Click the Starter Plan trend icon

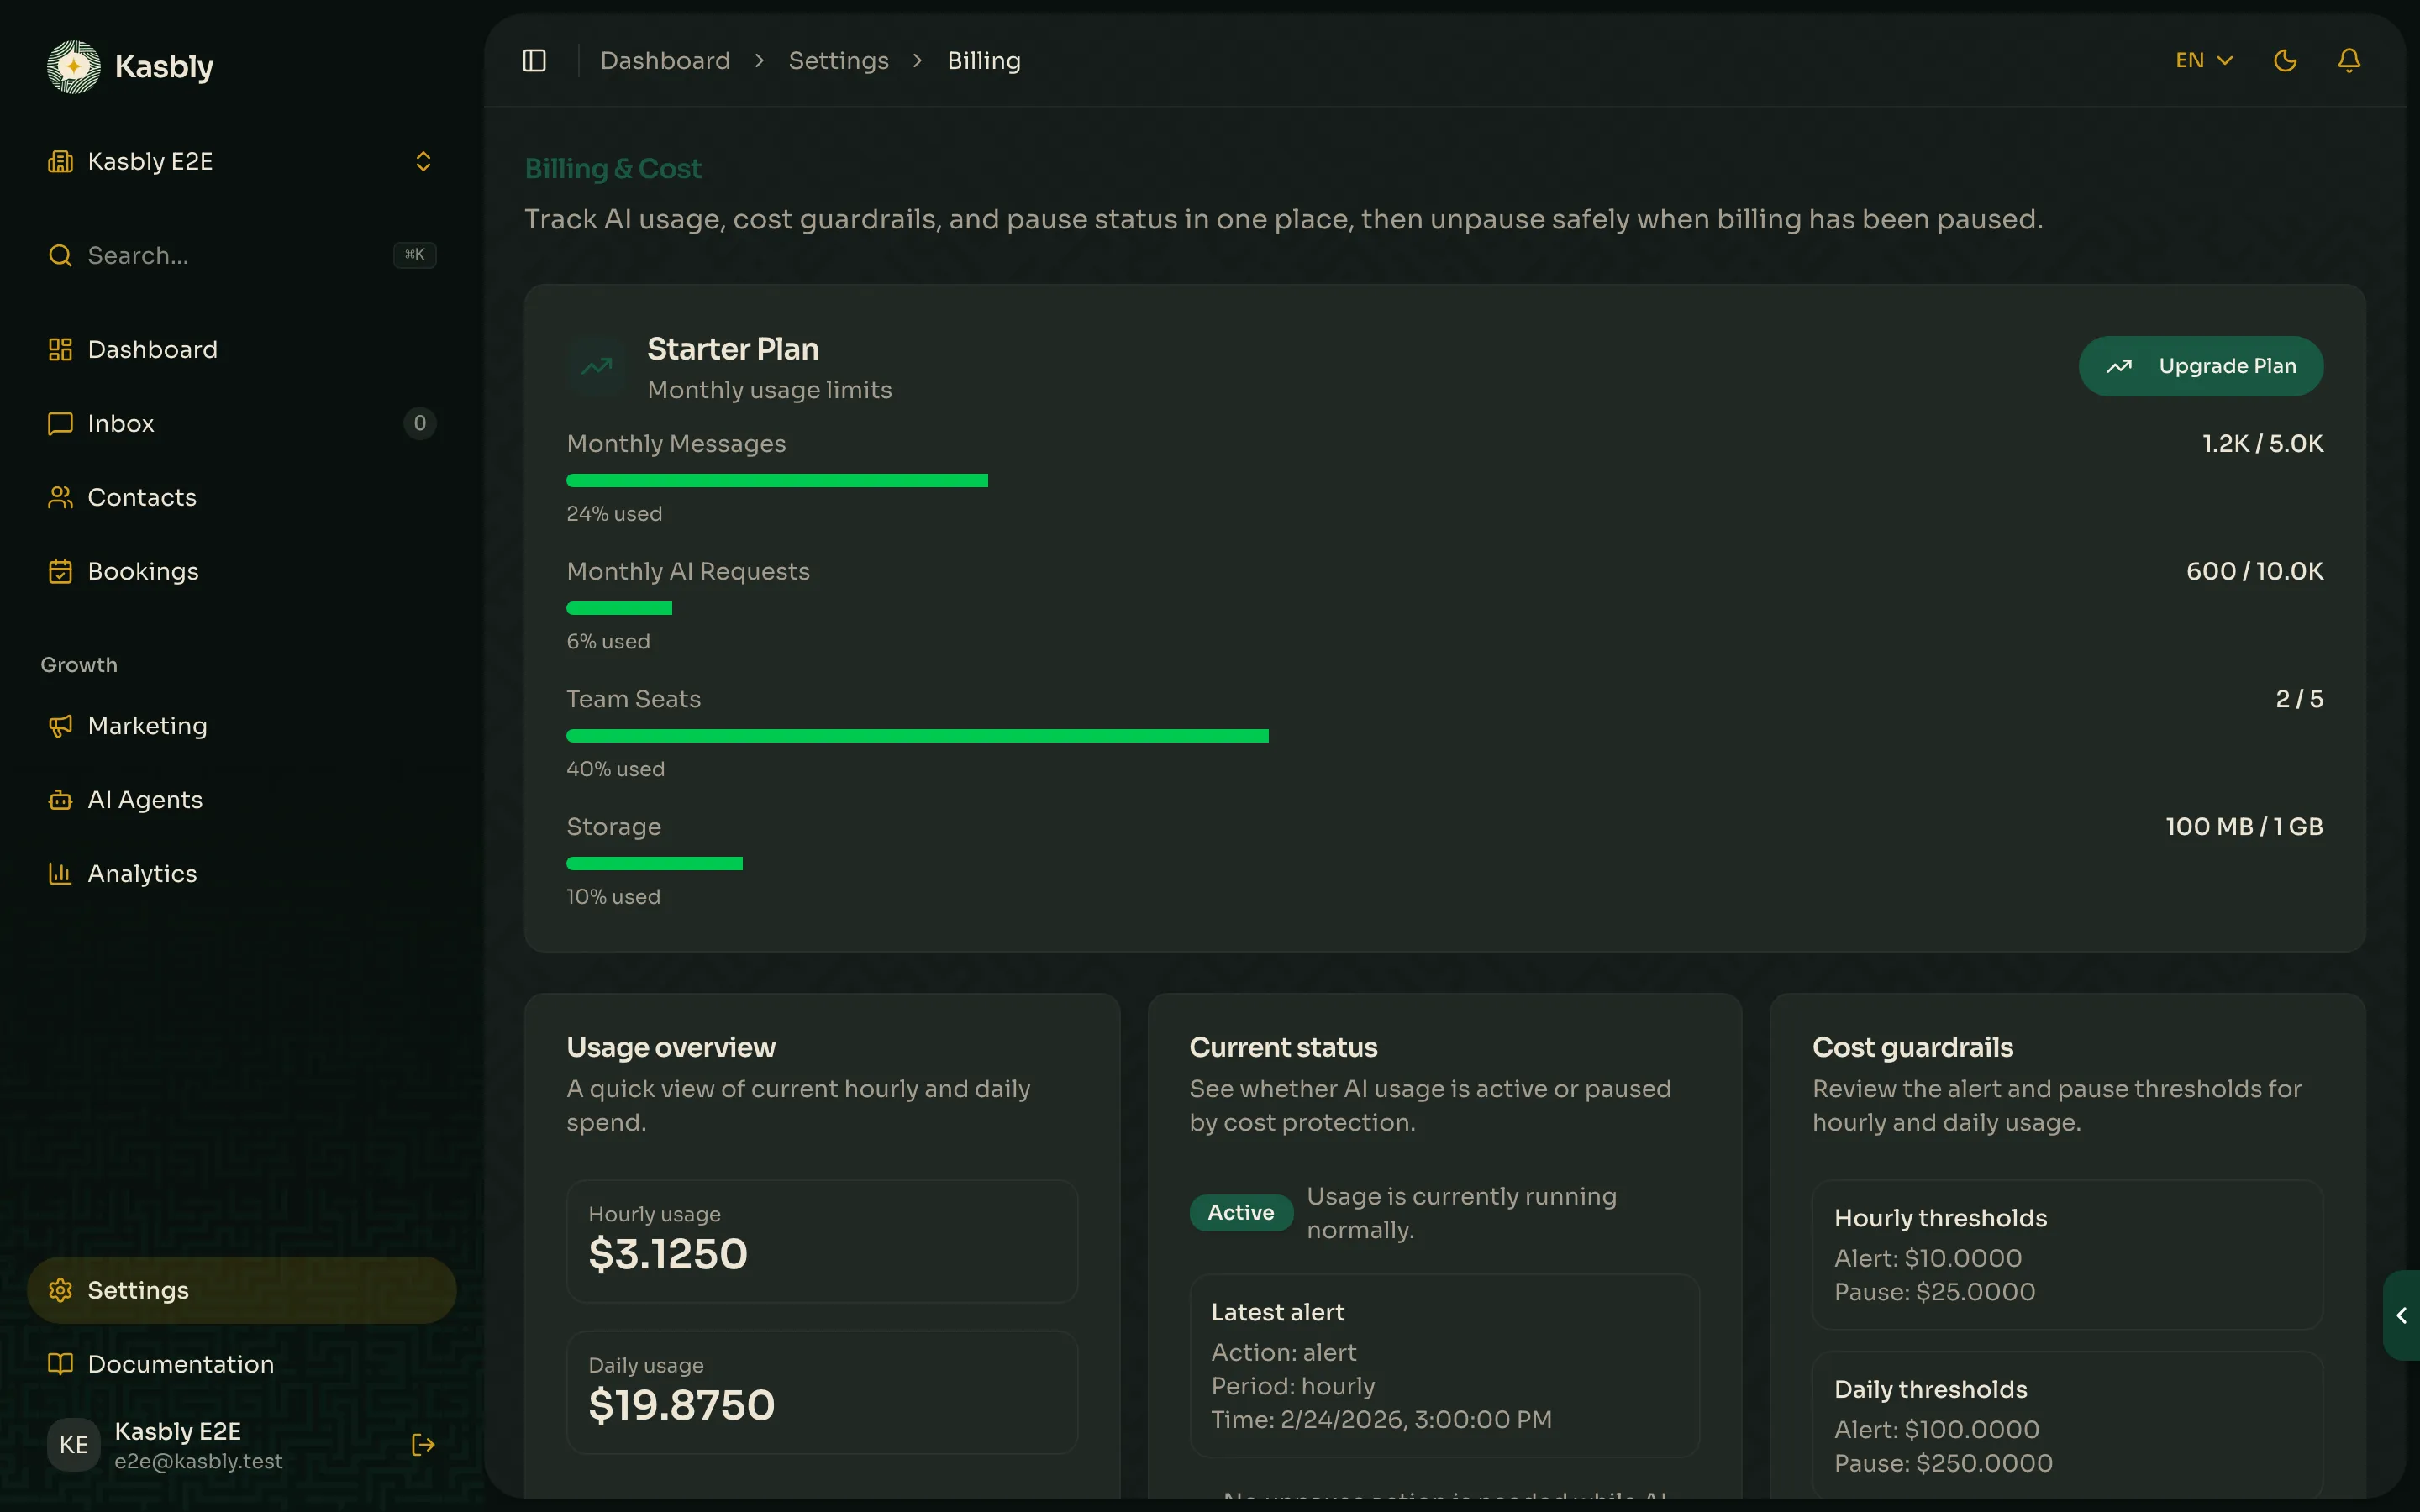point(596,366)
